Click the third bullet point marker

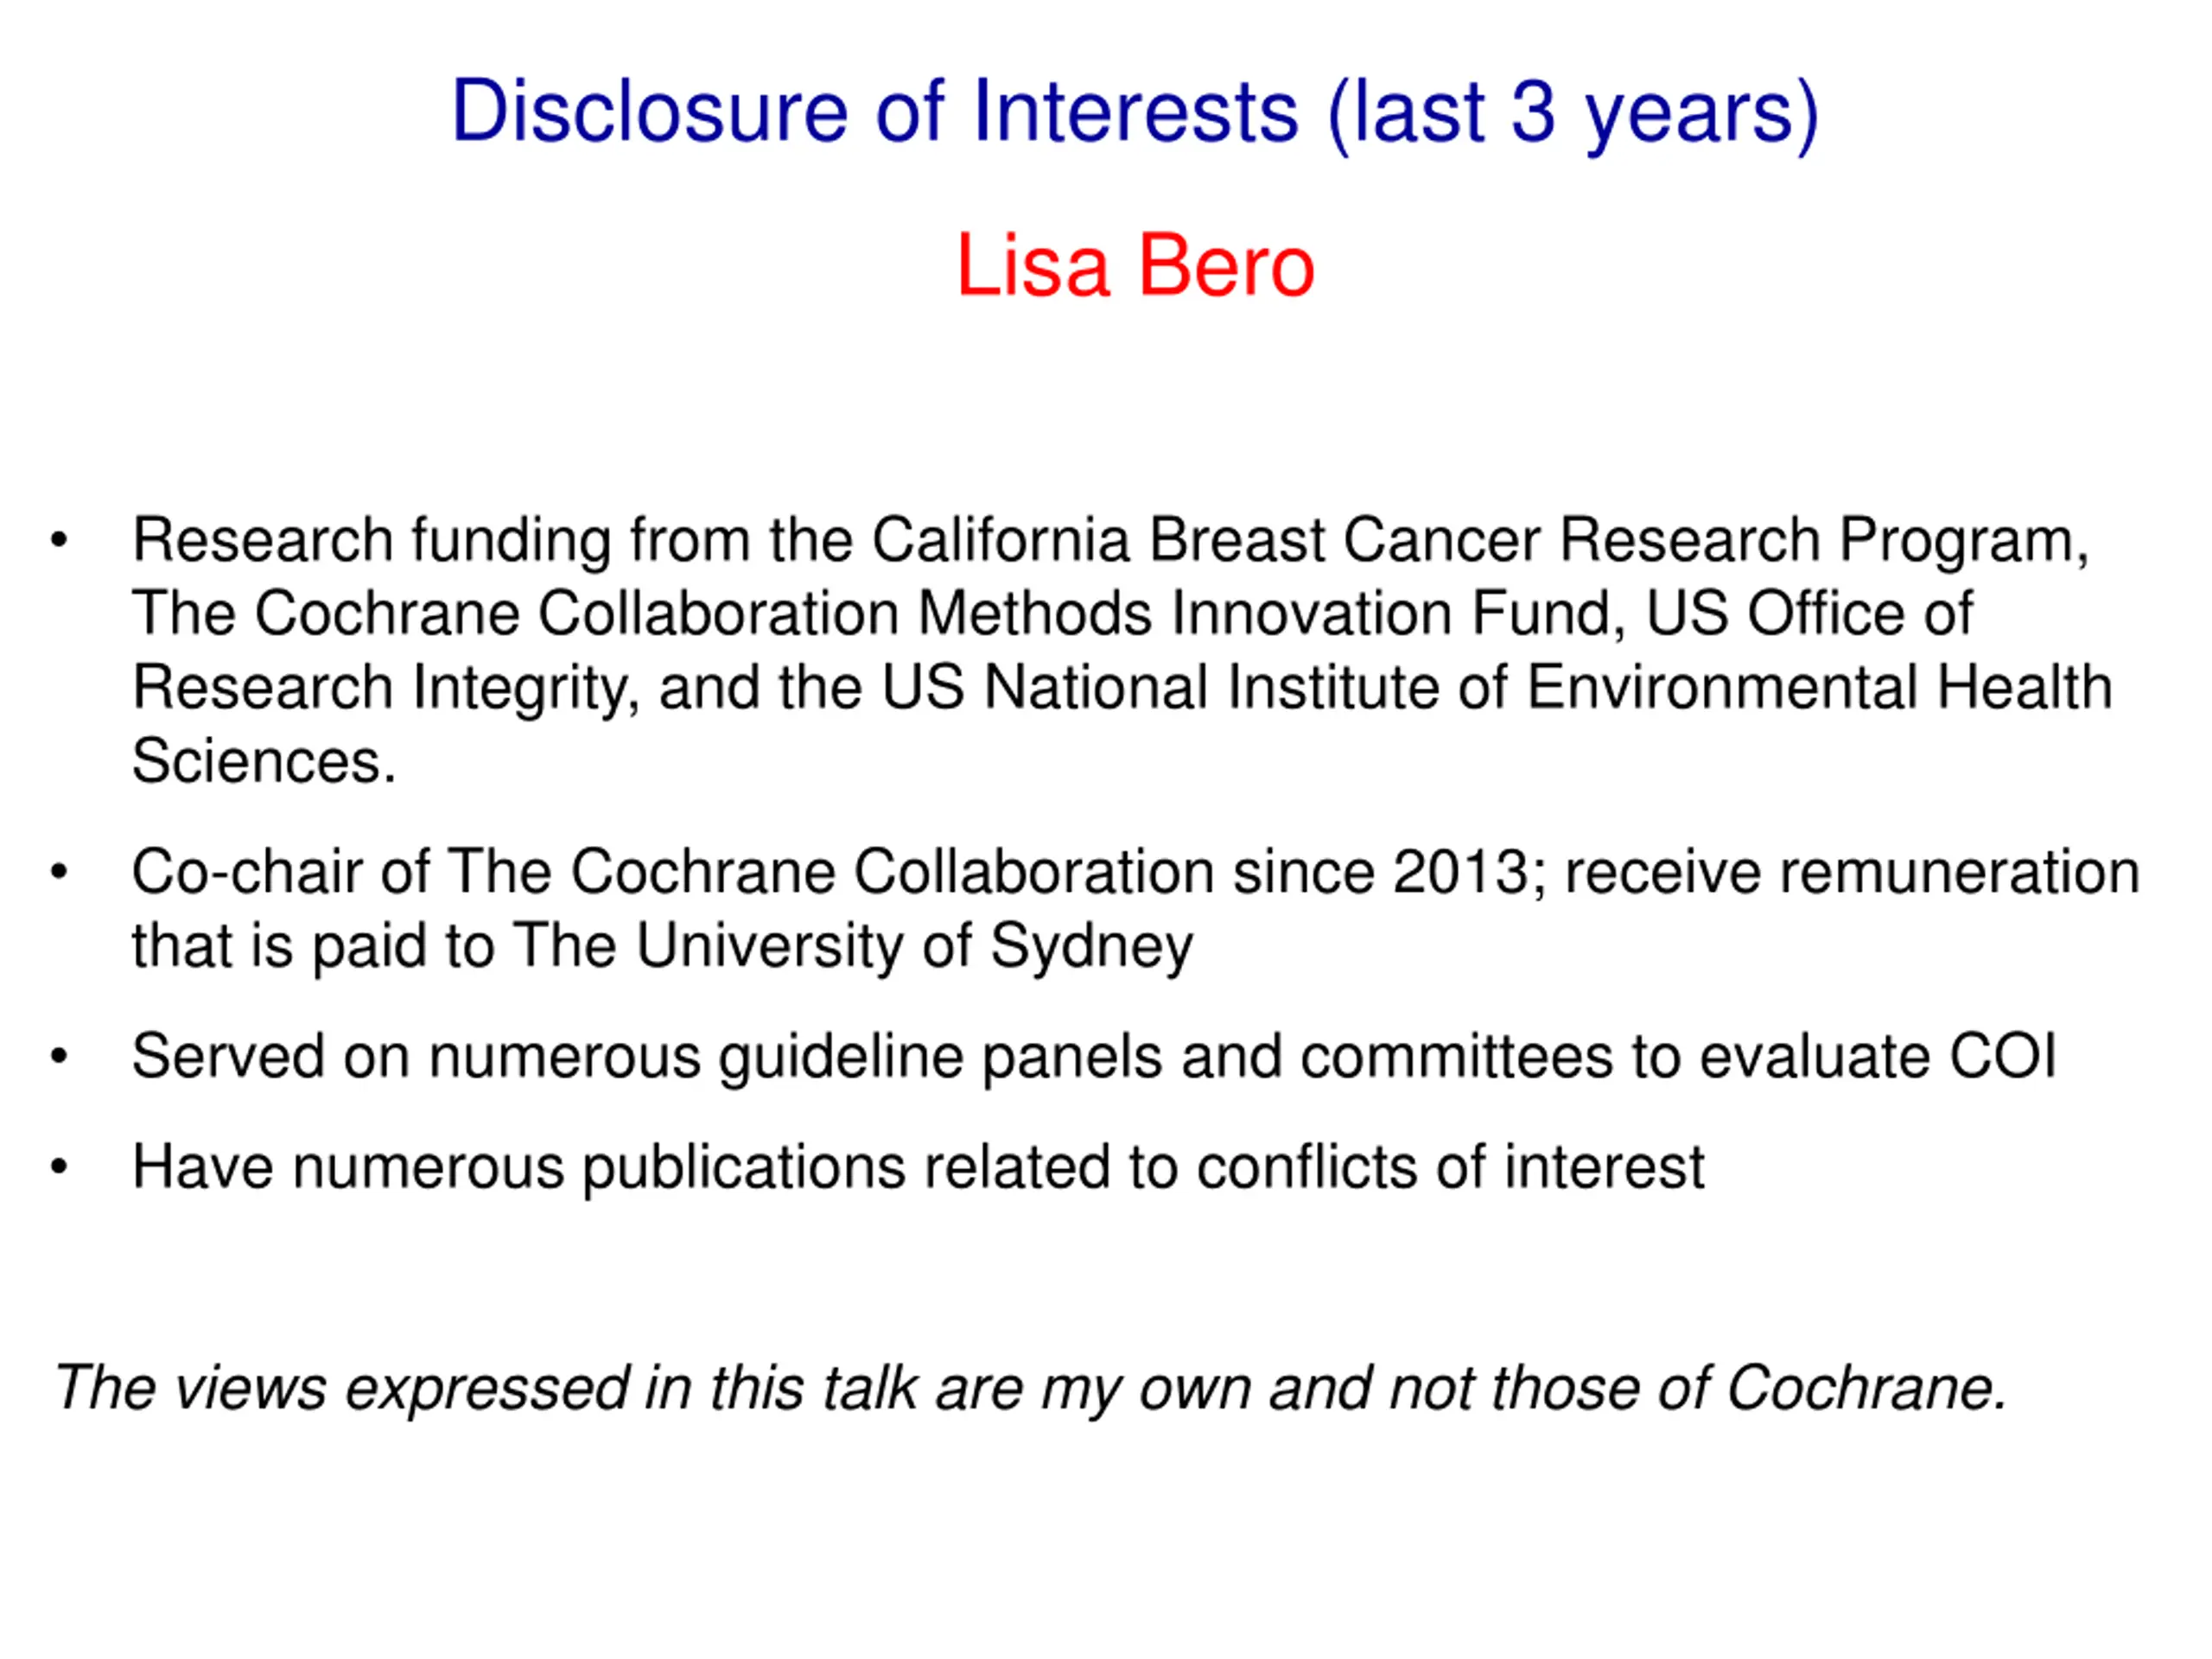tap(59, 1056)
